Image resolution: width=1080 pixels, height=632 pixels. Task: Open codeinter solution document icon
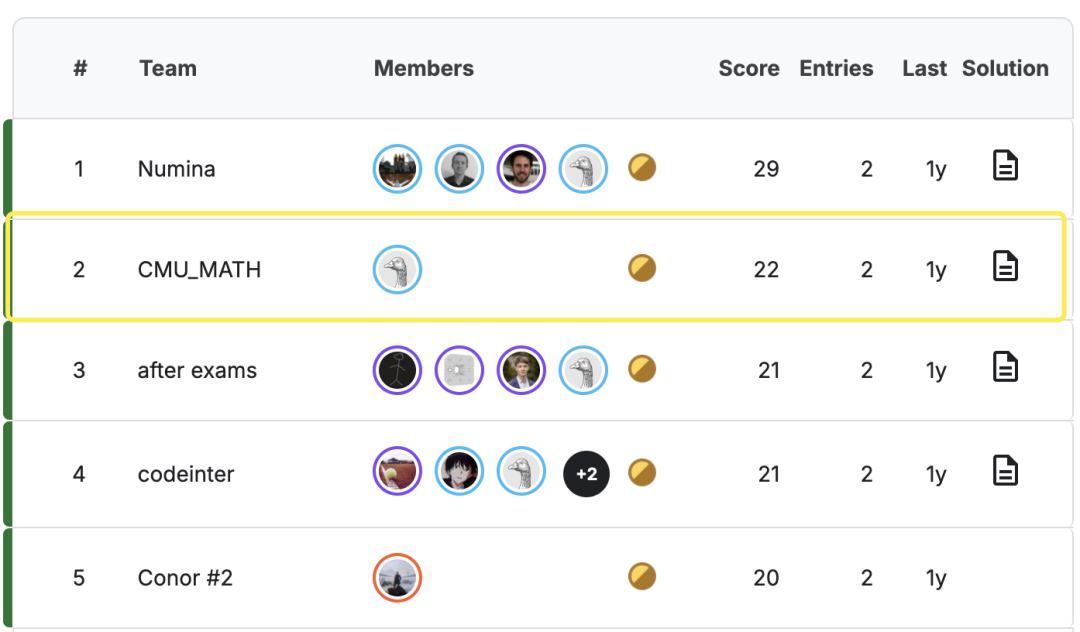coord(1005,471)
